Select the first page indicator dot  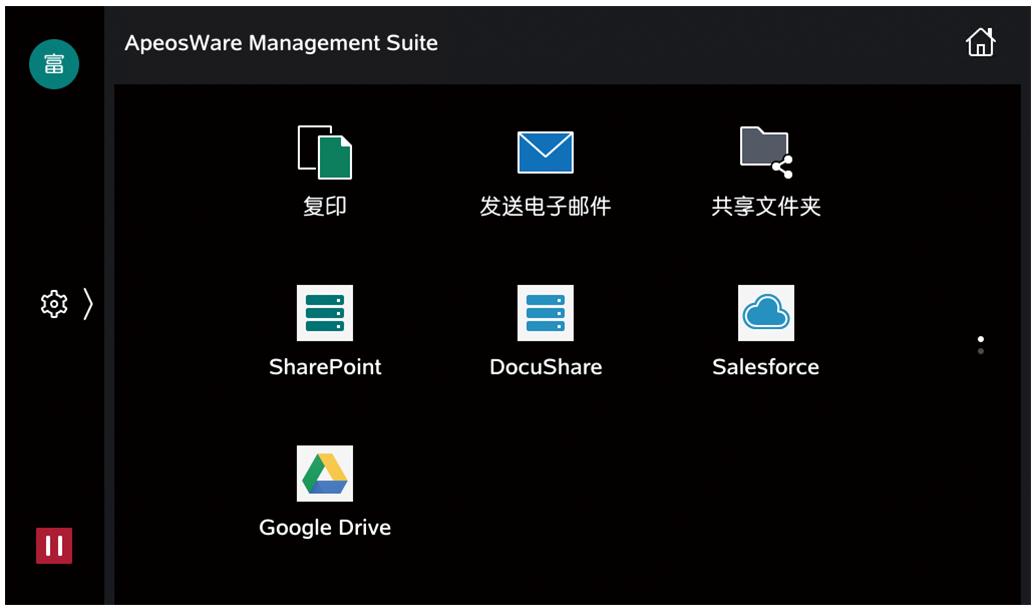tap(980, 339)
